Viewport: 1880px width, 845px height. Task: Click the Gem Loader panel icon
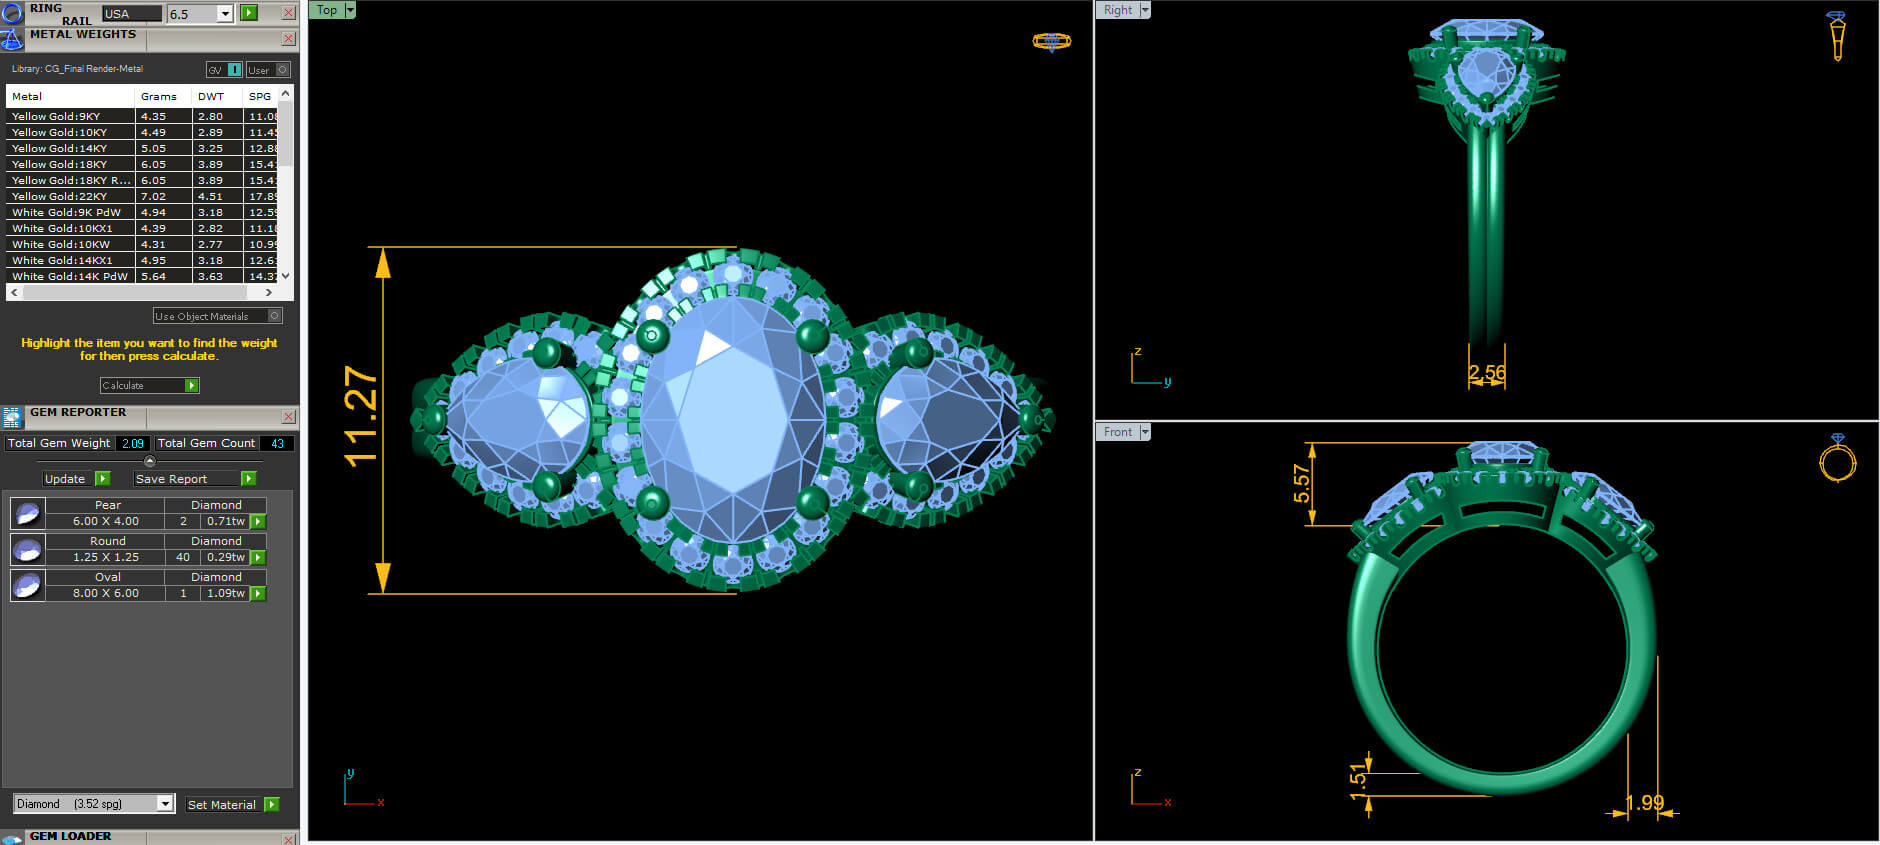pyautogui.click(x=12, y=838)
